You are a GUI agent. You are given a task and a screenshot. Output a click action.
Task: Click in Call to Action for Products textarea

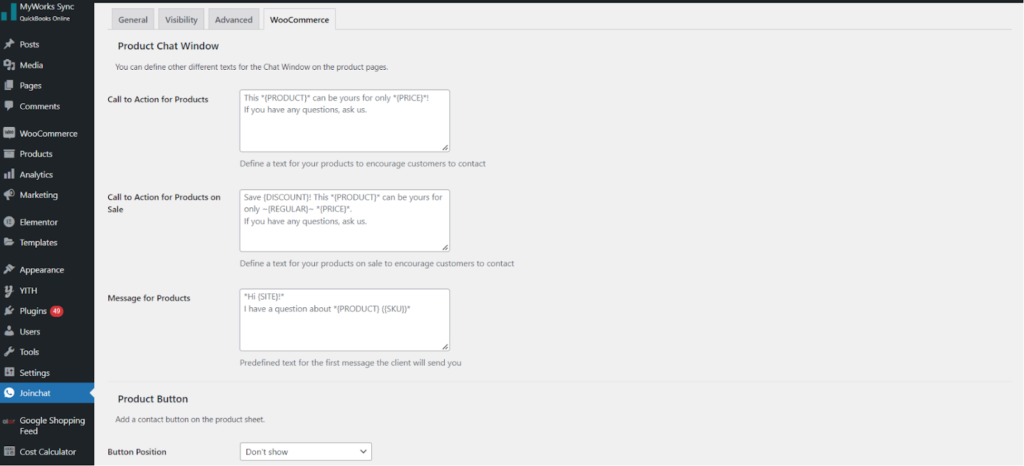pyautogui.click(x=344, y=120)
